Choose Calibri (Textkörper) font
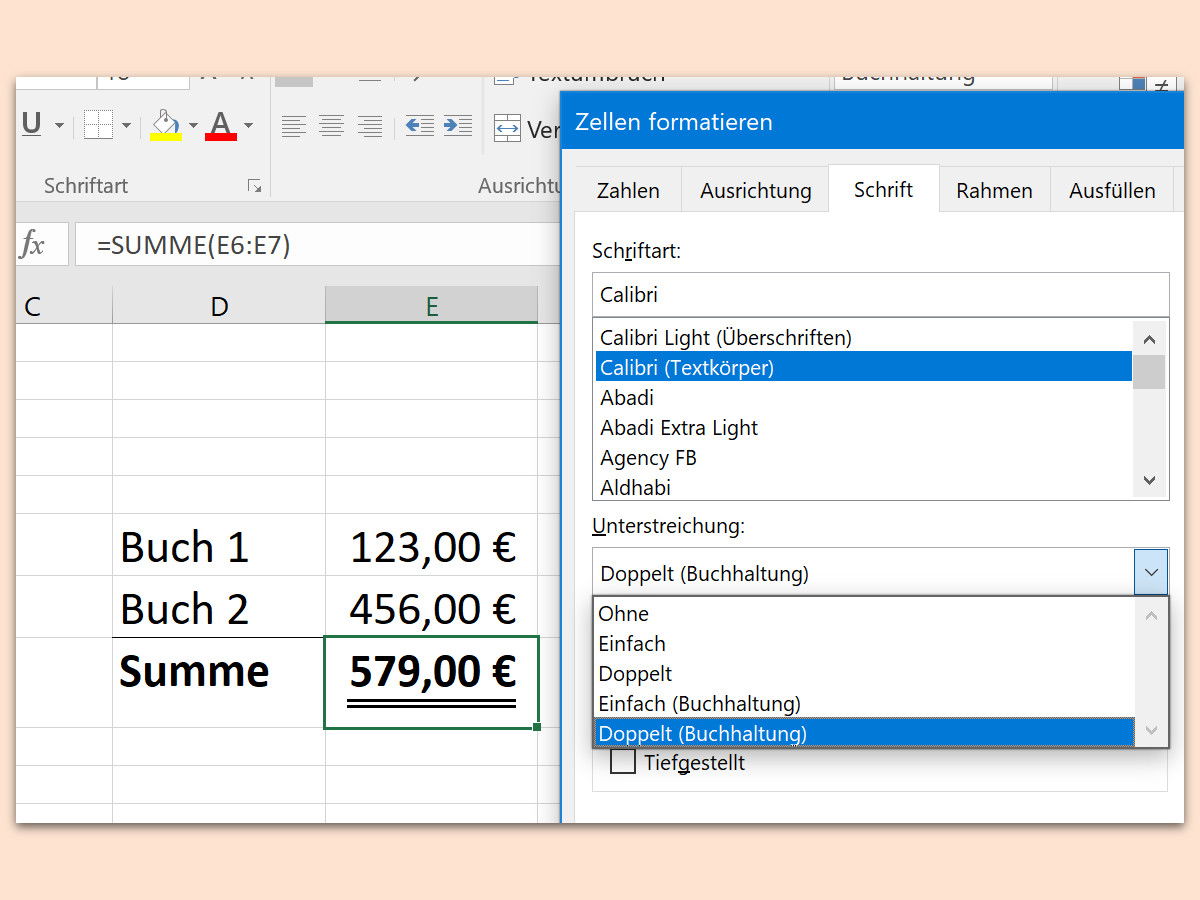Screen dimensions: 1200x900 (864, 367)
